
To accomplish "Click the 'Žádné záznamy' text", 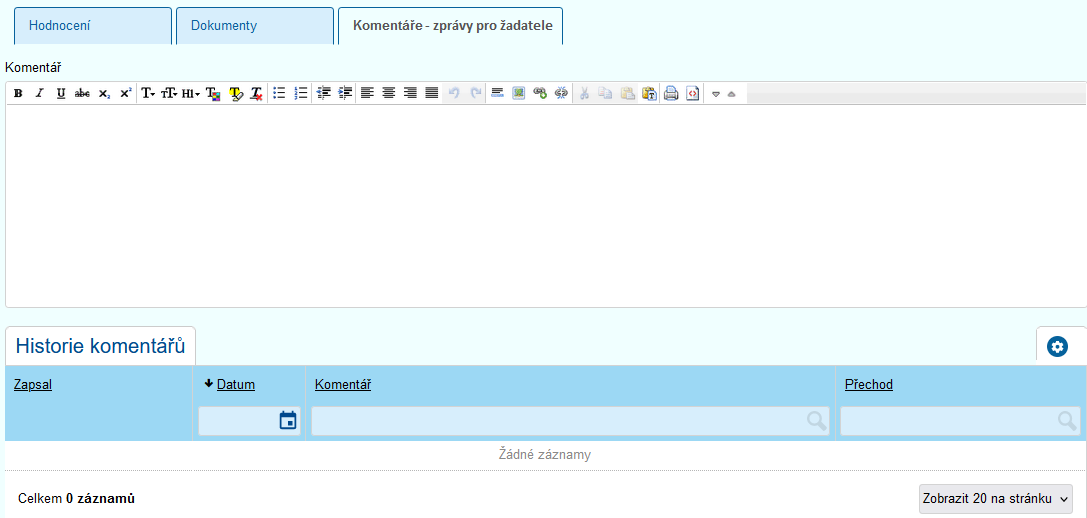I will coord(545,455).
